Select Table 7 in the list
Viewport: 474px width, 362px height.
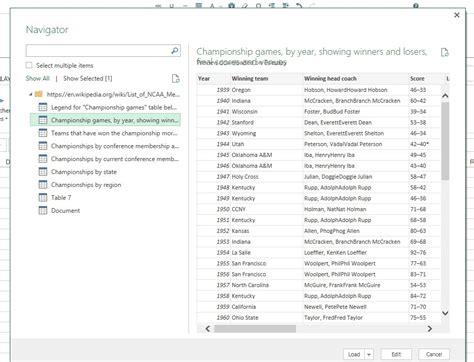coord(105,198)
